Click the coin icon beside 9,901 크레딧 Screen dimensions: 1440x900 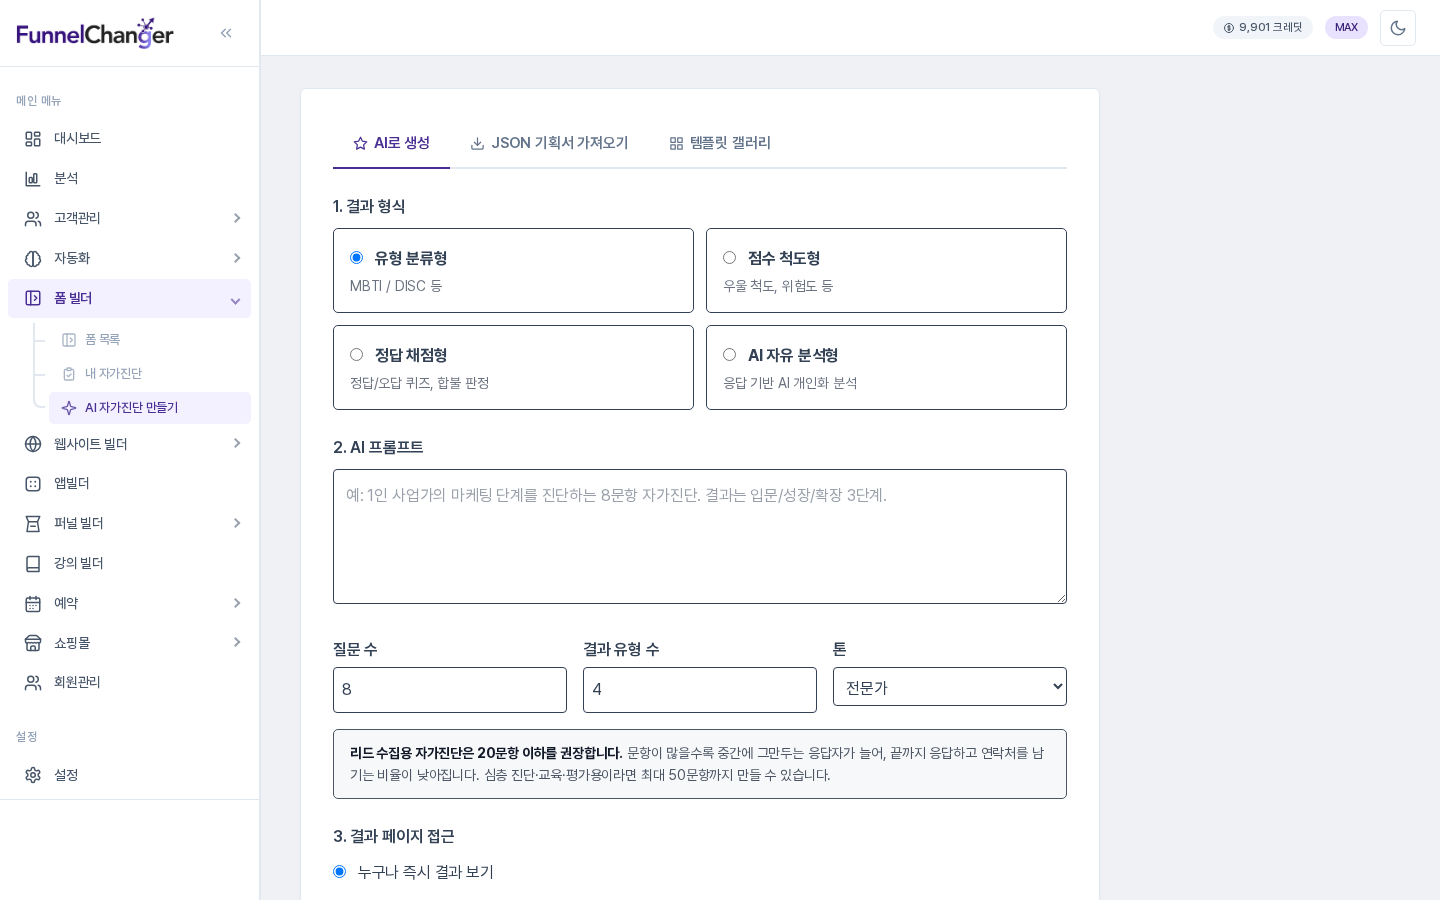[1229, 28]
